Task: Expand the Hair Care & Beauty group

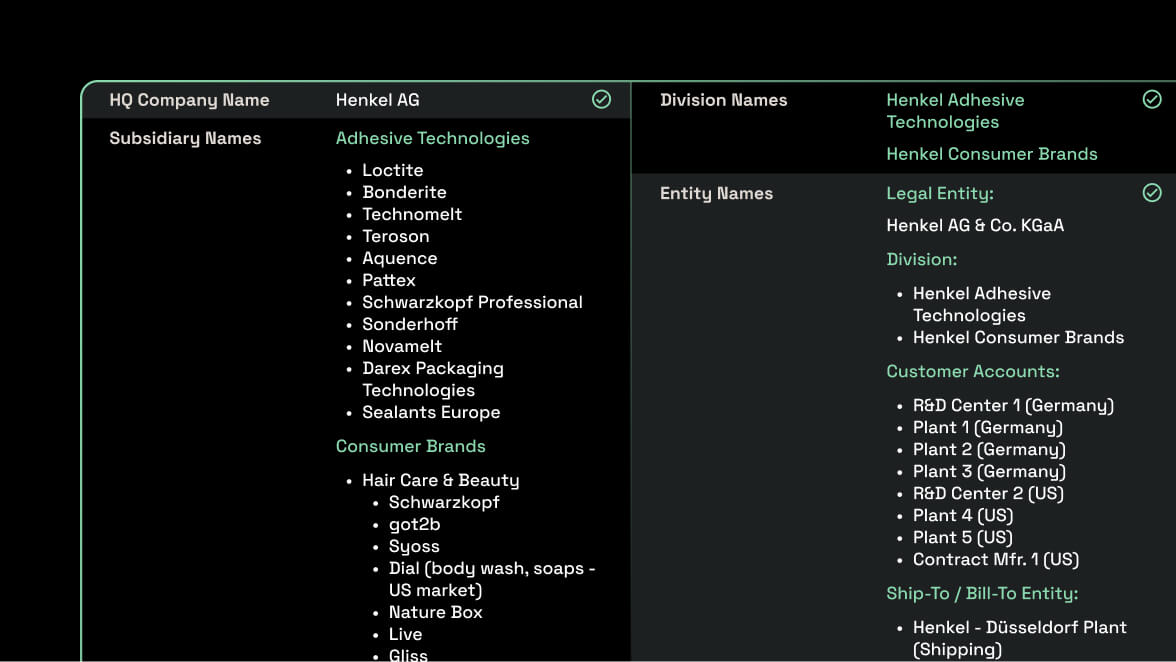Action: coord(440,480)
